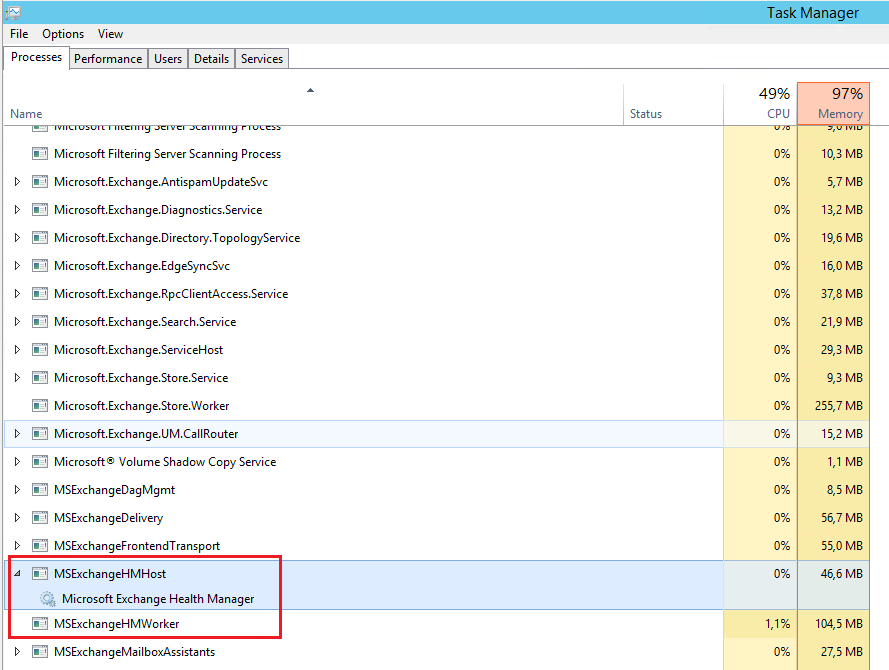This screenshot has width=889, height=670.
Task: Click the 37,8 MB memory value
Action: point(841,294)
